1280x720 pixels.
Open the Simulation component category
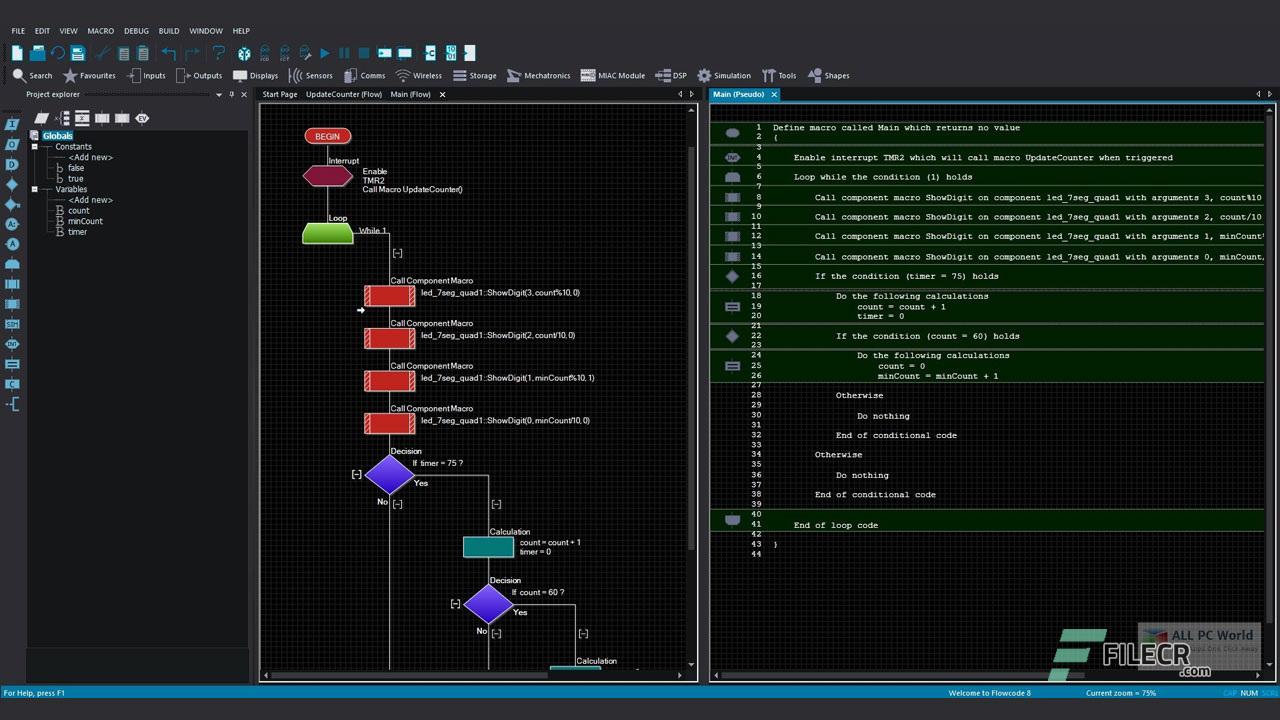[x=724, y=75]
